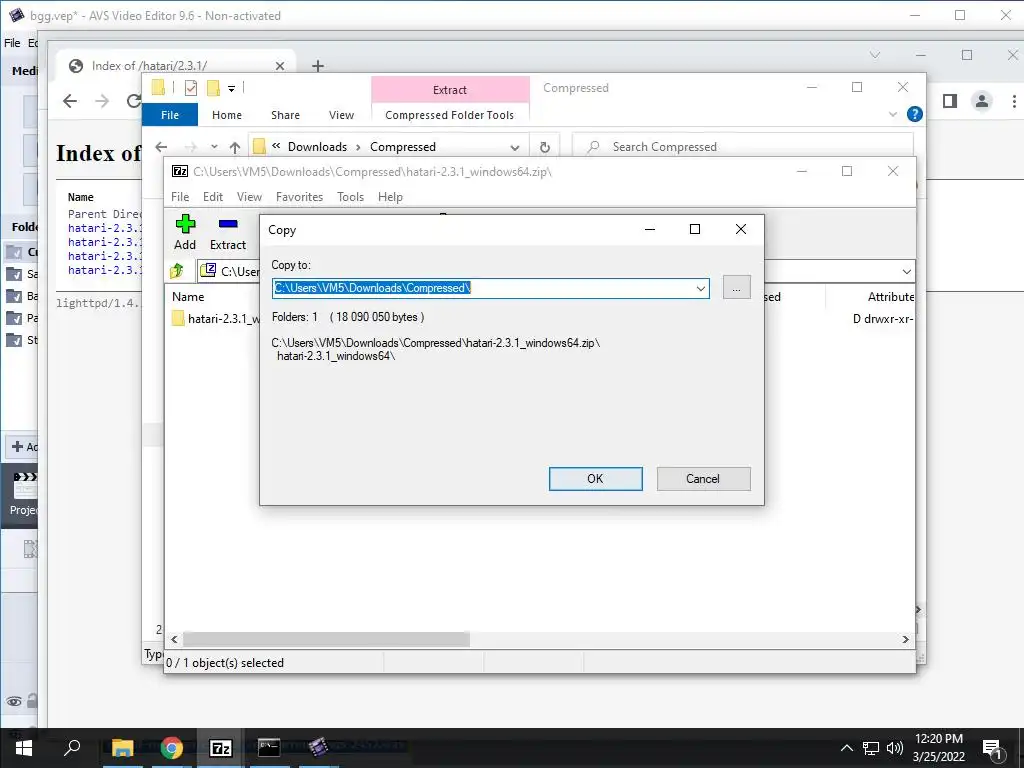Image resolution: width=1024 pixels, height=768 pixels.
Task: Open the Edit menu in 7-Zip
Action: pos(213,197)
